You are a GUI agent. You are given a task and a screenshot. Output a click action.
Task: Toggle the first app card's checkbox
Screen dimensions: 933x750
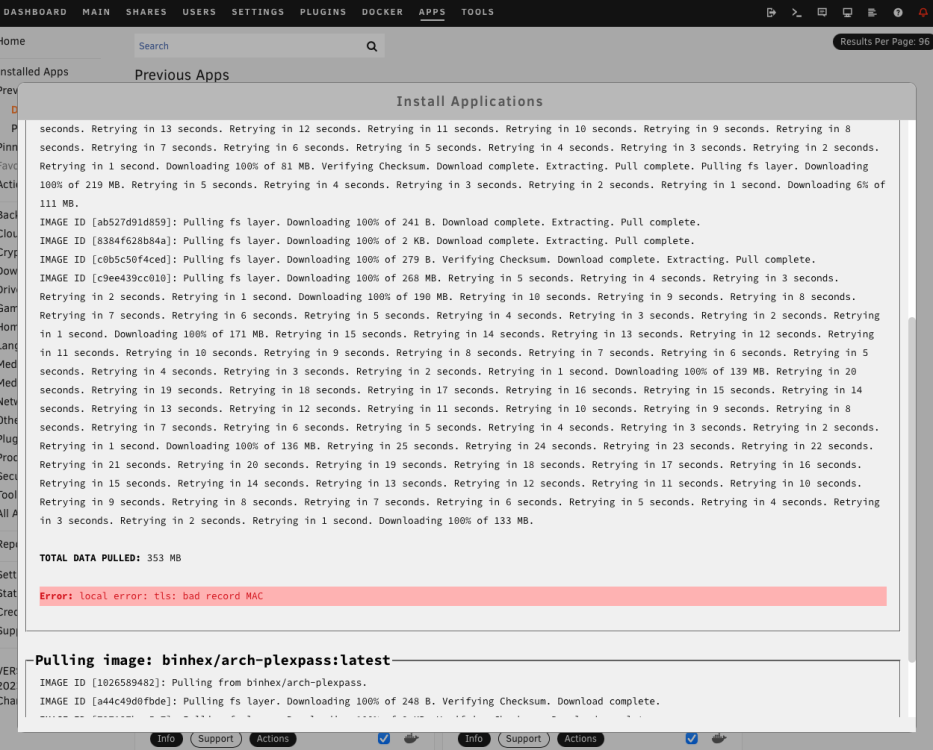[384, 739]
